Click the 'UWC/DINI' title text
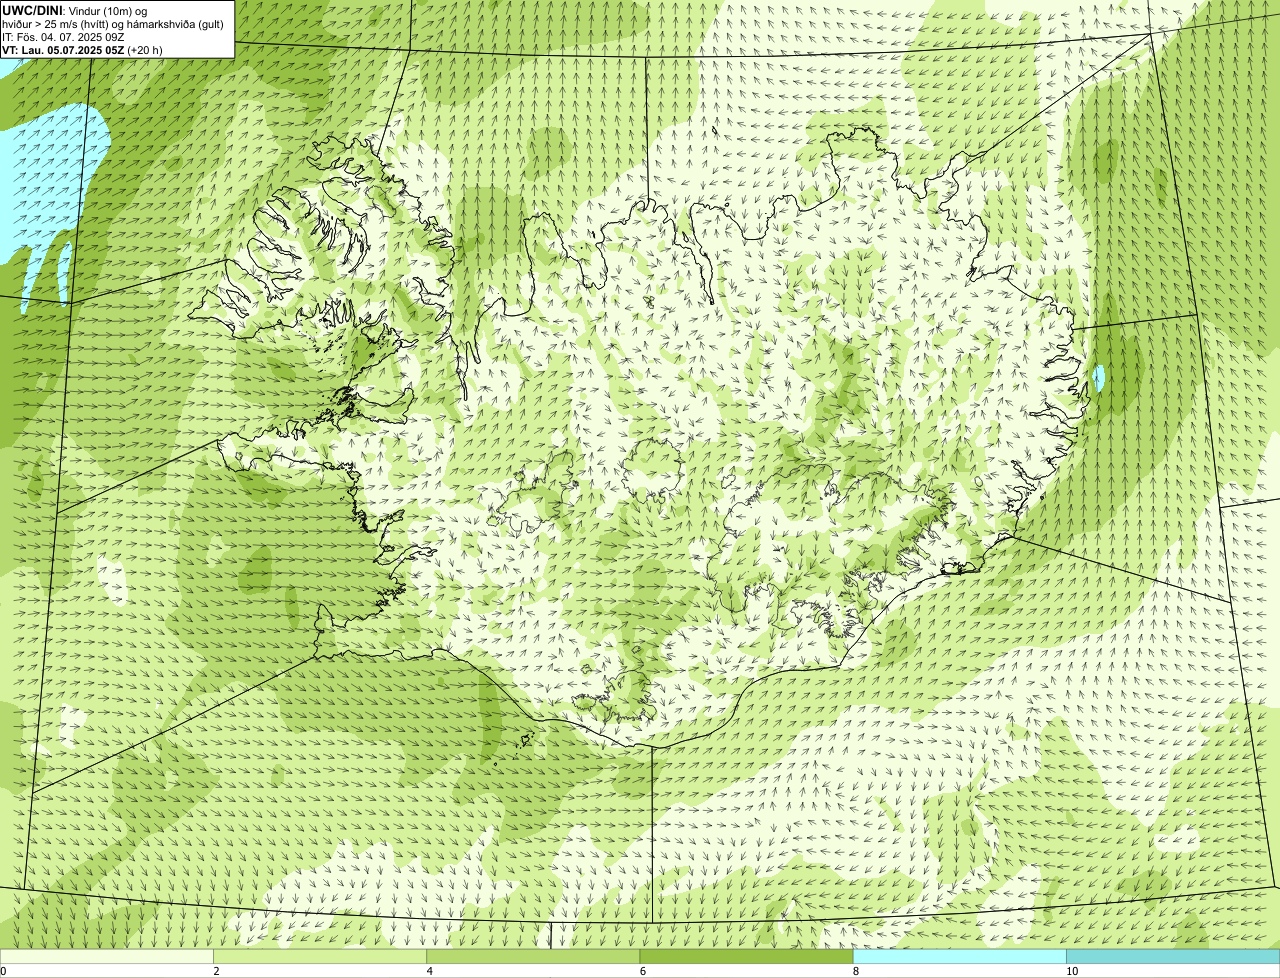1280x978 pixels. (32, 10)
